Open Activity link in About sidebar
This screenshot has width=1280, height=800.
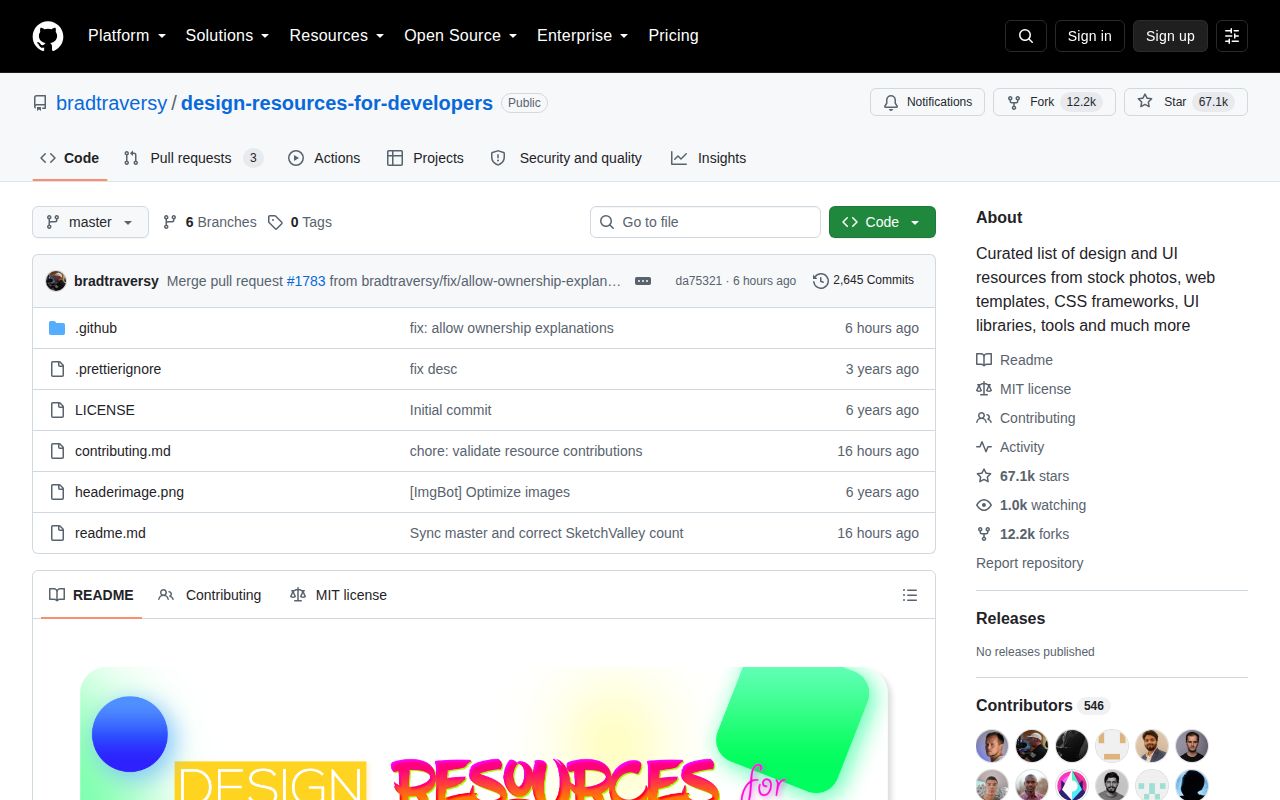[1011, 447]
